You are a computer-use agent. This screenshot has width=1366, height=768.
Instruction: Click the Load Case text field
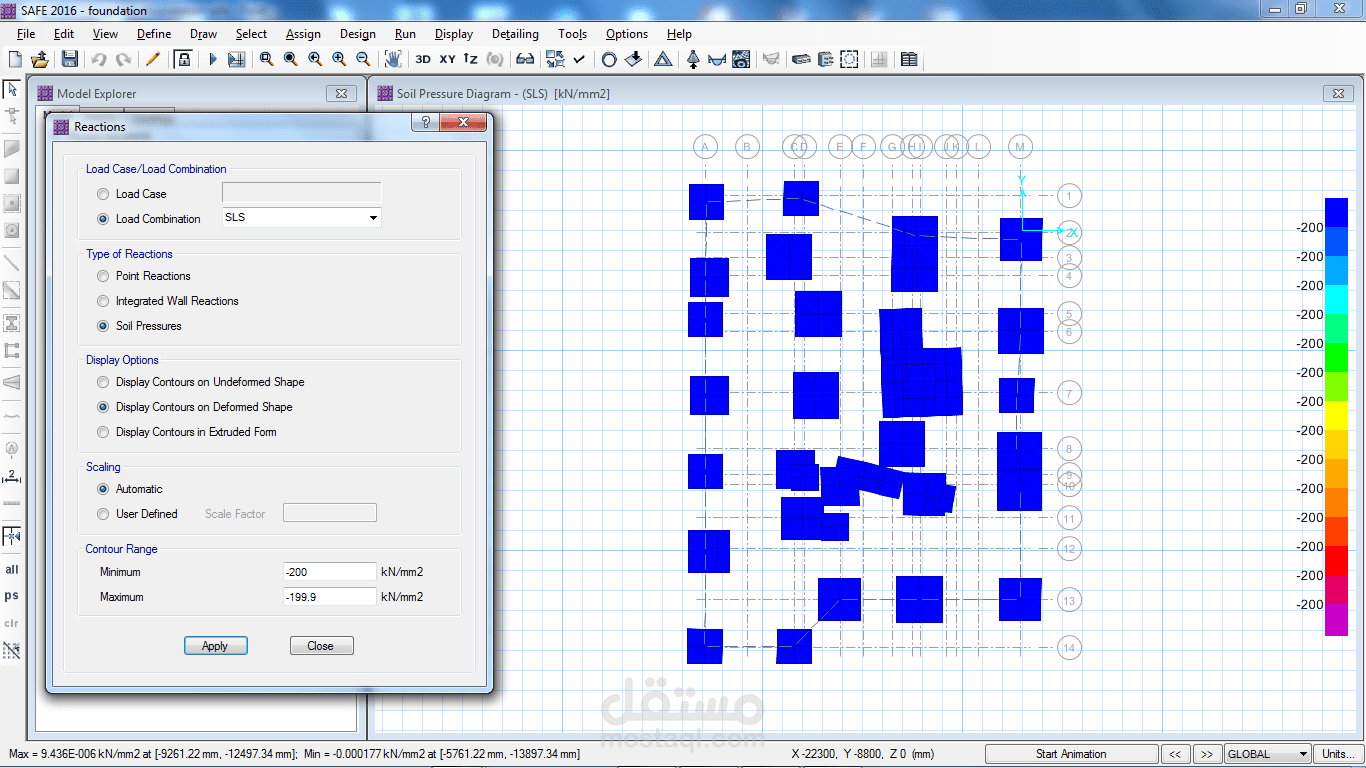302,192
